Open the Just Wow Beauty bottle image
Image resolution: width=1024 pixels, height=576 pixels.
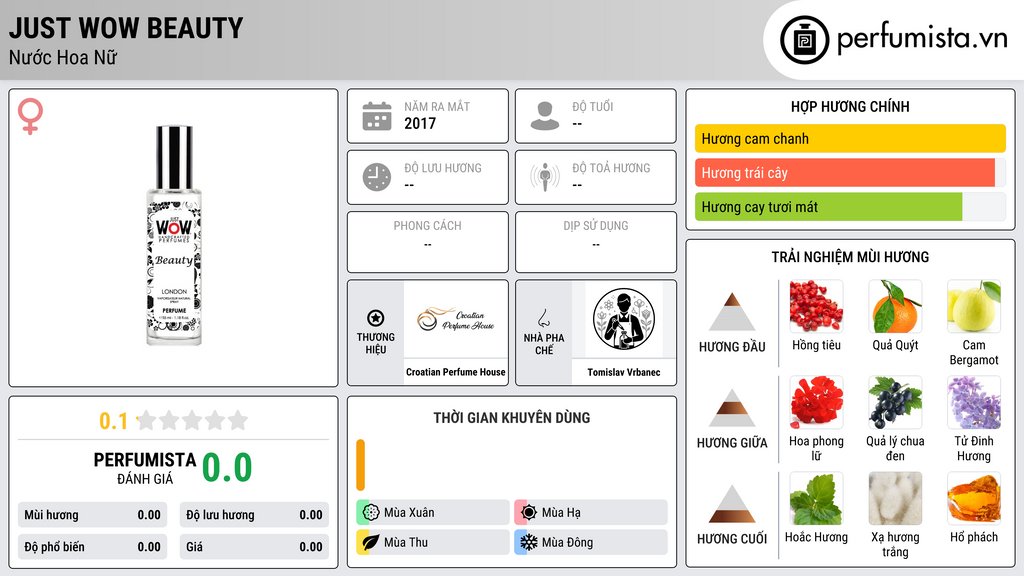pos(174,236)
